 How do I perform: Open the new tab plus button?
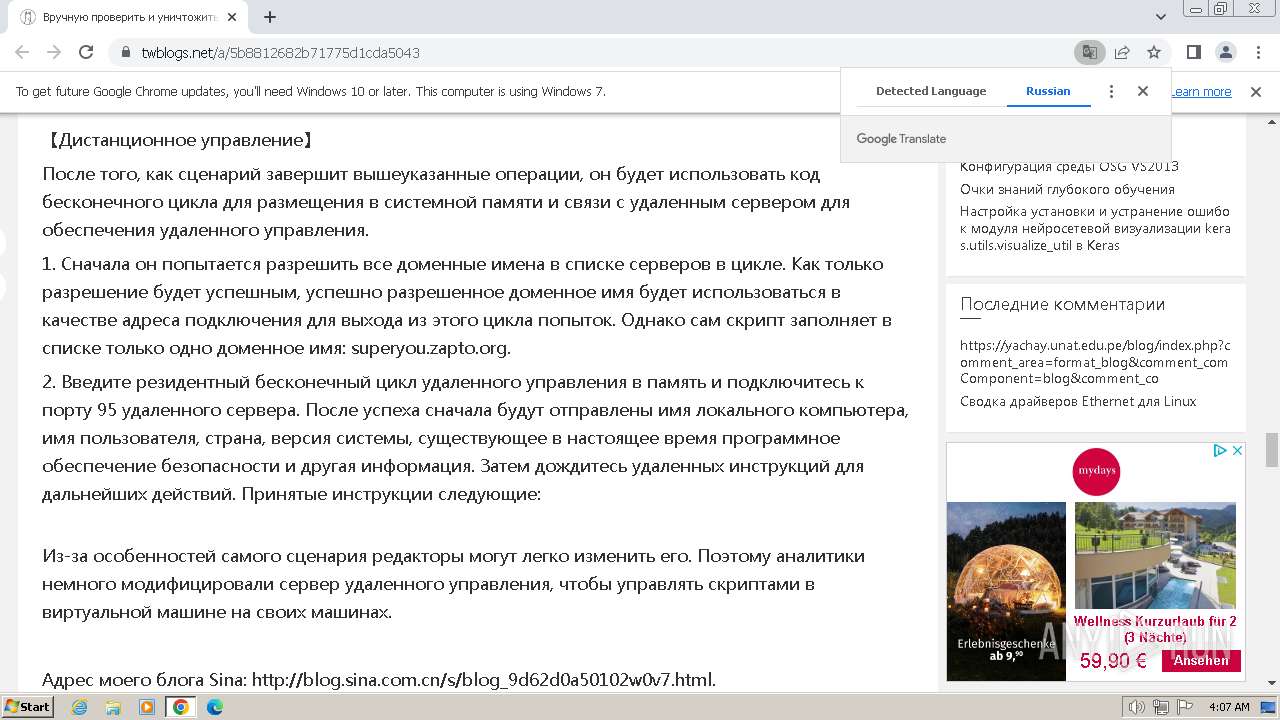(x=270, y=17)
